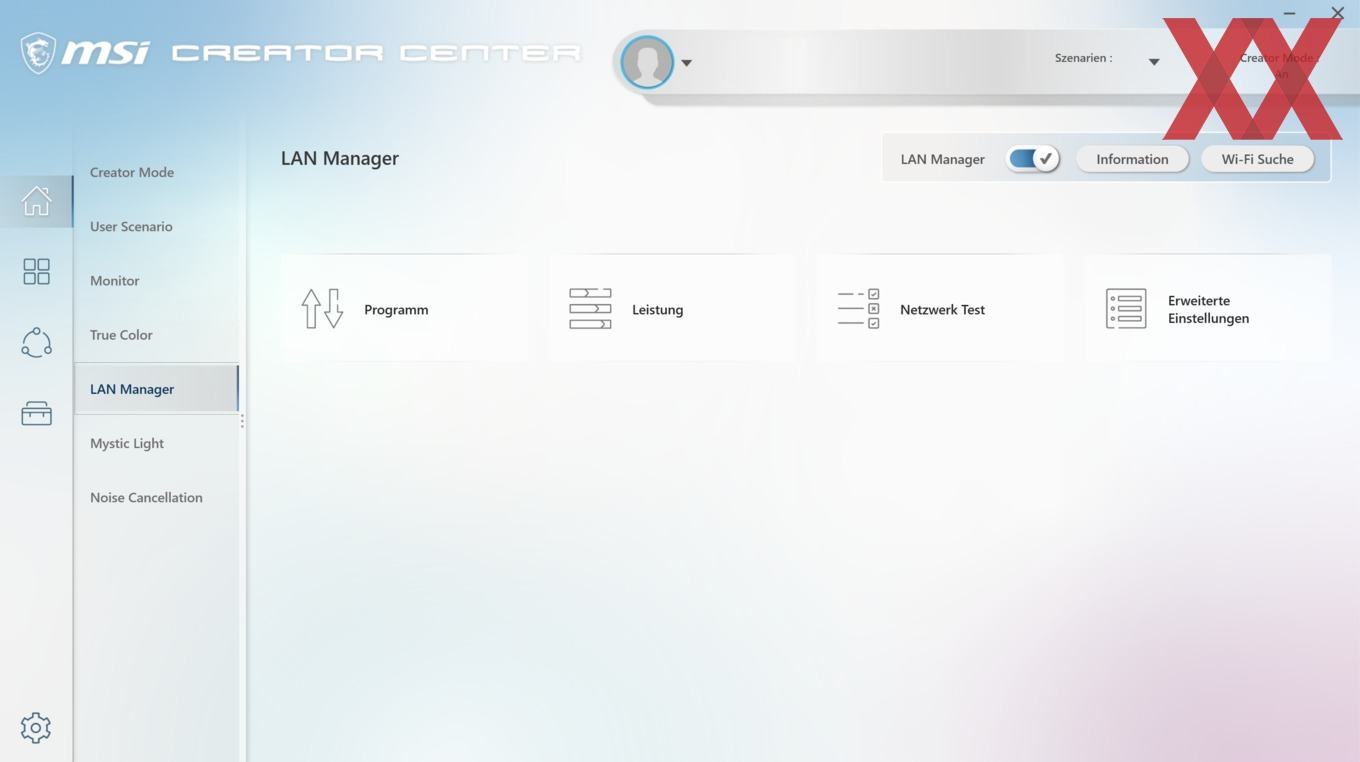The width and height of the screenshot is (1360, 762).
Task: Click the user profile avatar icon
Action: click(x=646, y=62)
